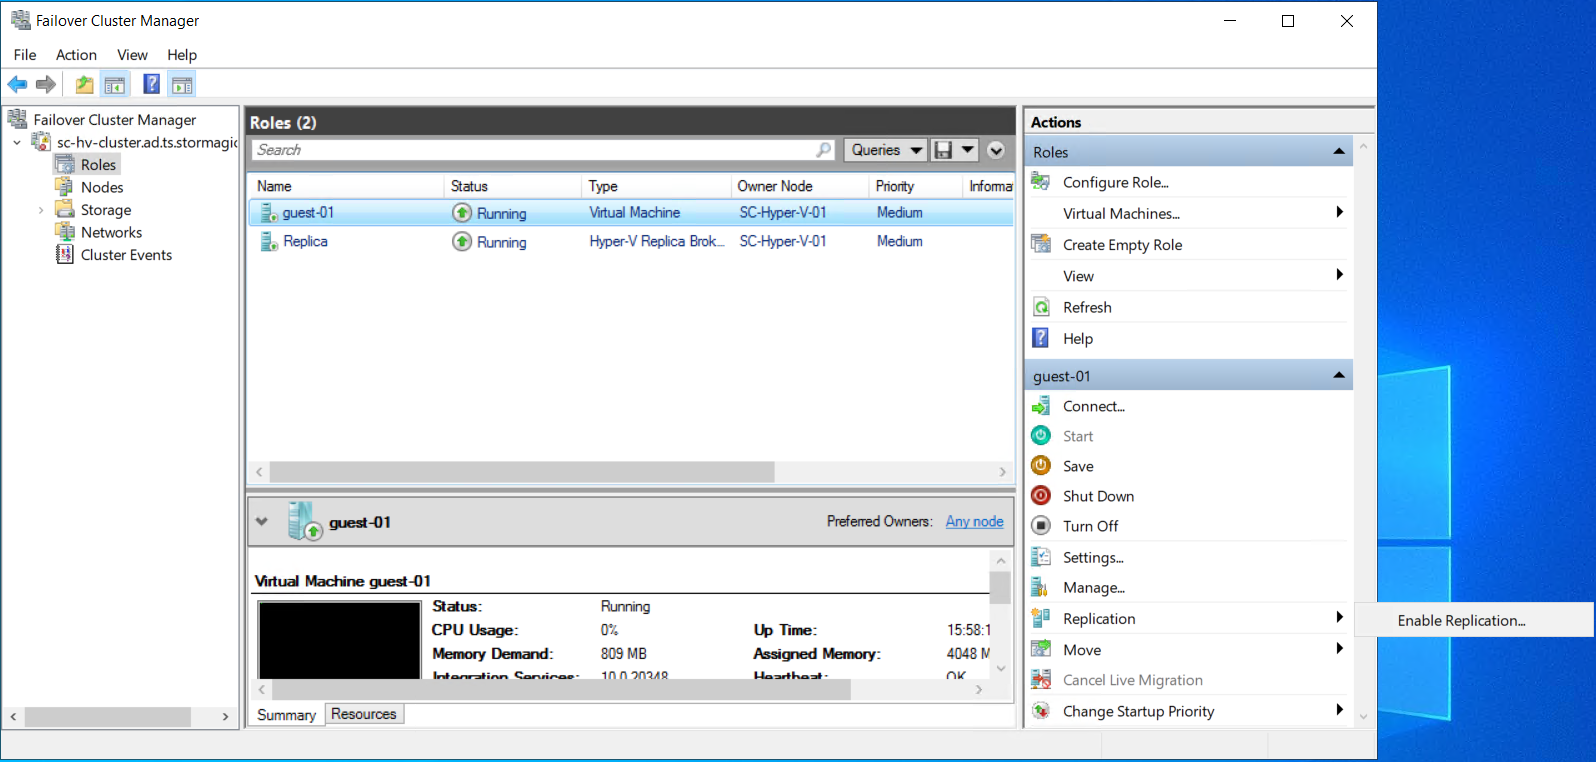Switch to the Summary tab
1596x762 pixels.
tap(286, 715)
